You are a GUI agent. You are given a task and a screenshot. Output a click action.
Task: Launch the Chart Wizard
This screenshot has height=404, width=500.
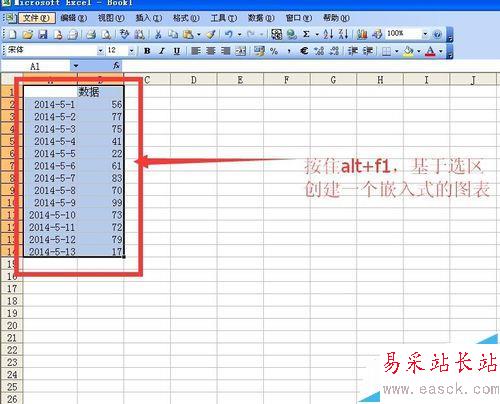point(362,34)
